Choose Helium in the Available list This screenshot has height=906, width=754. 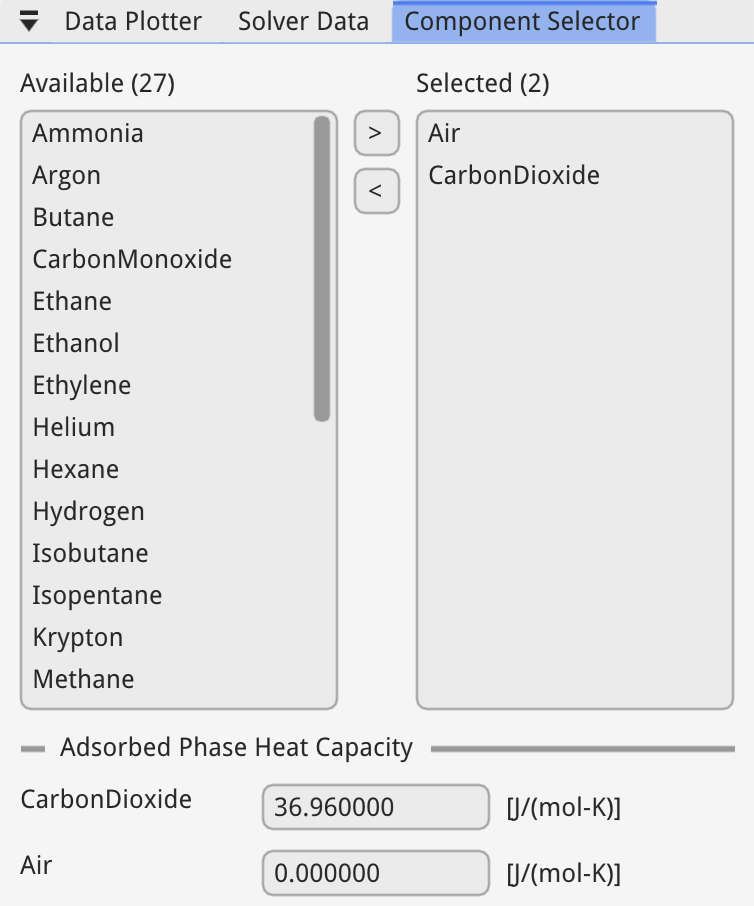(x=74, y=428)
